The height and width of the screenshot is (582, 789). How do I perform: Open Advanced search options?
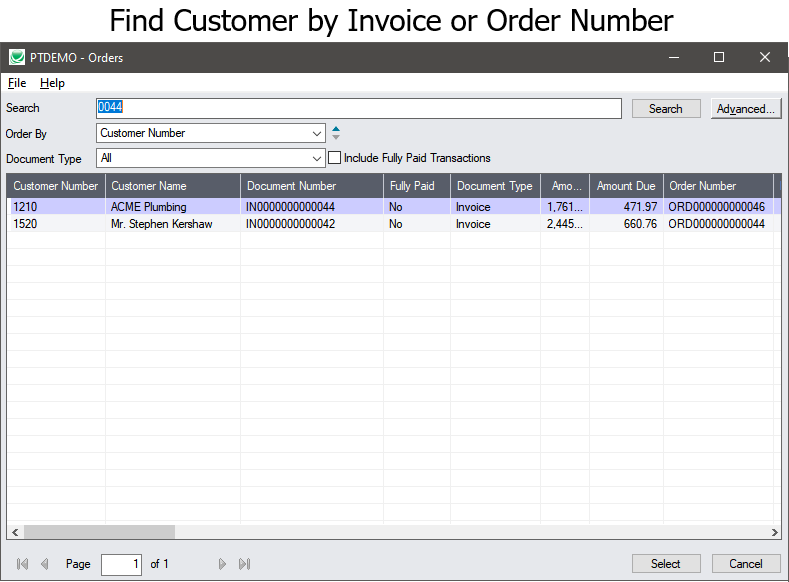click(x=746, y=109)
